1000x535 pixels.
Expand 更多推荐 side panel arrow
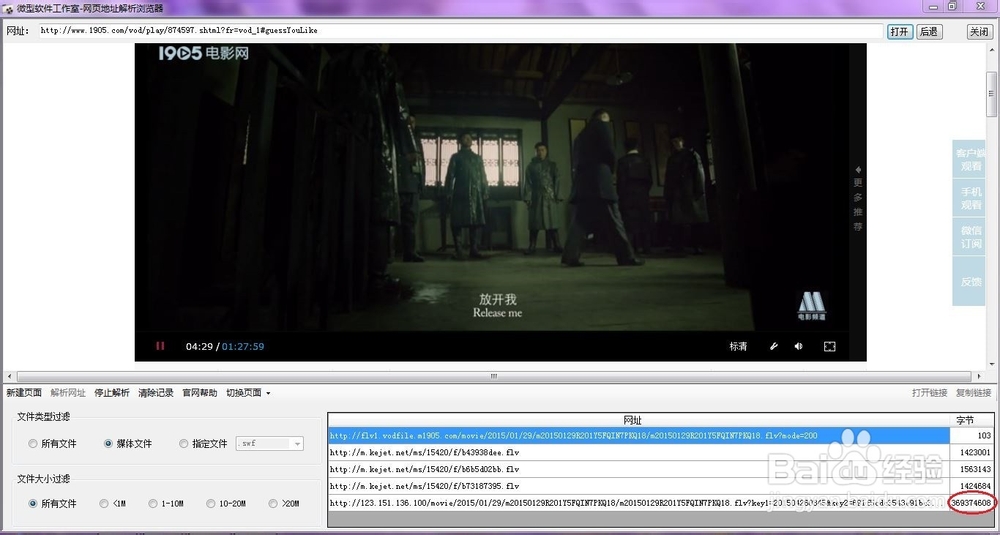tap(858, 170)
